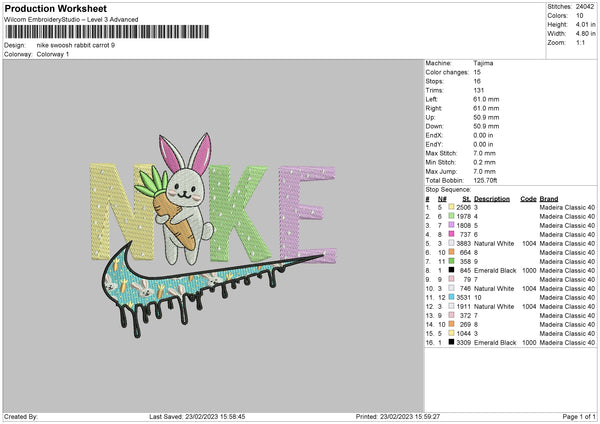600x424 pixels.
Task: Click the 'EndY:' label
Action: [434, 144]
